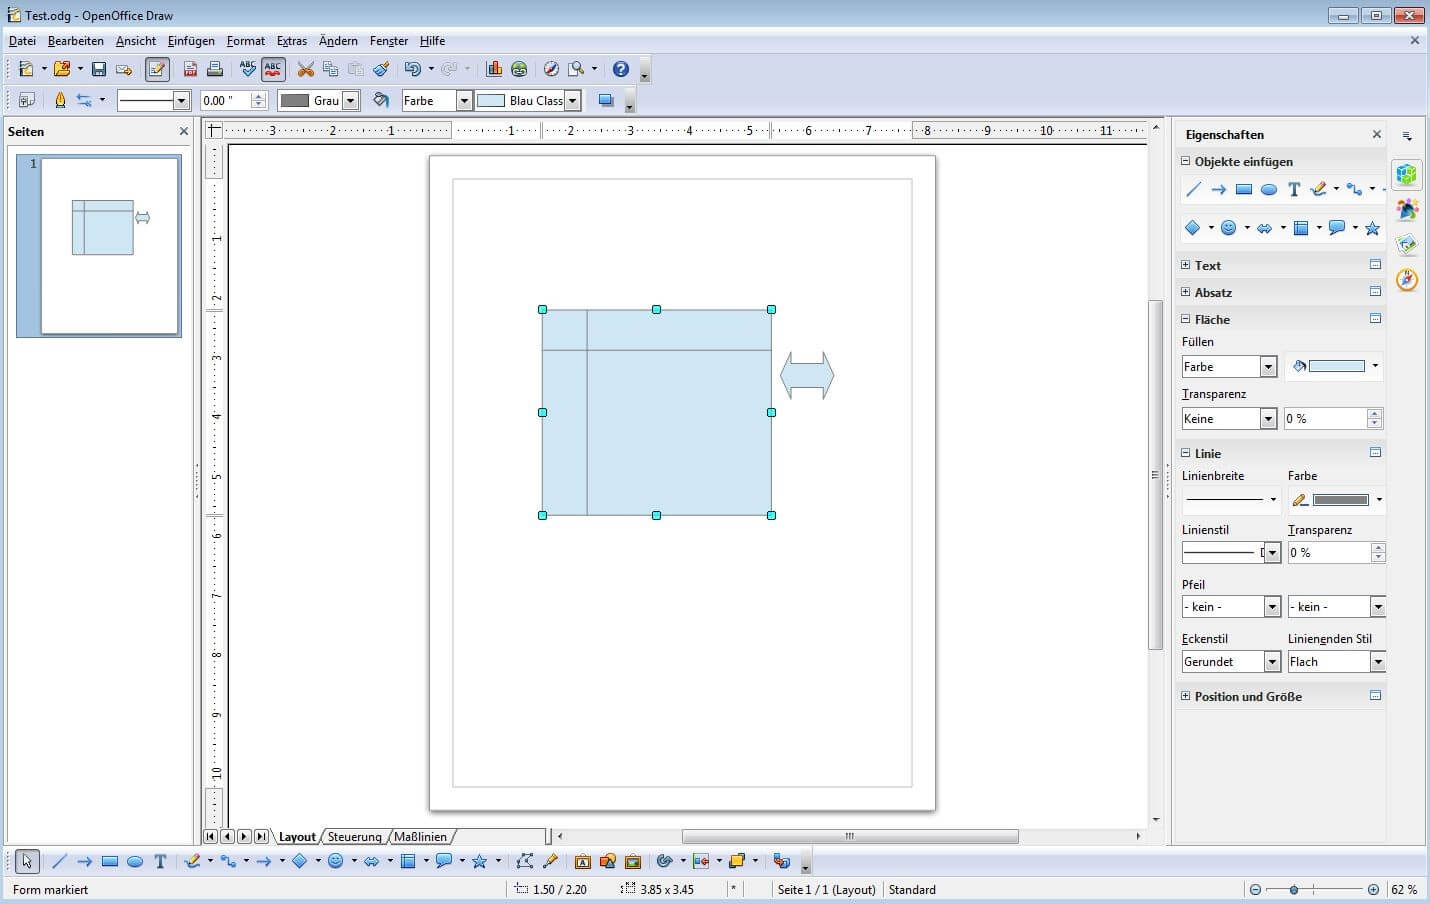Collapse the Fläche section
1430x904 pixels.
coord(1186,319)
